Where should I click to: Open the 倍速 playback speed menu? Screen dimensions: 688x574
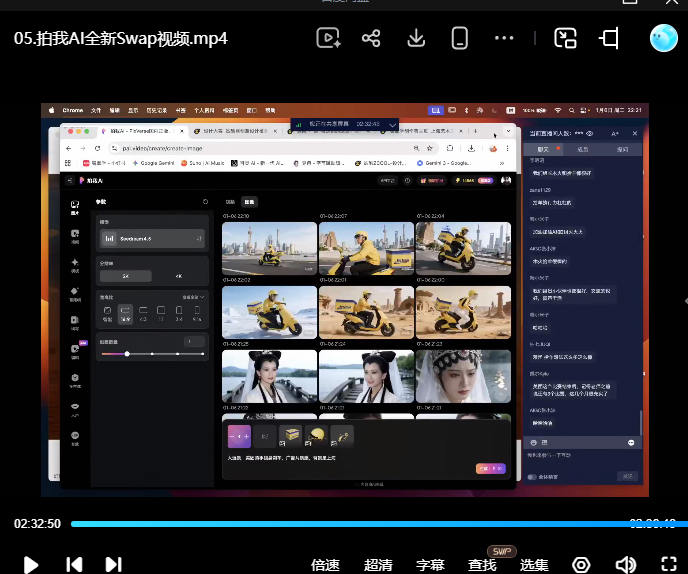click(325, 565)
